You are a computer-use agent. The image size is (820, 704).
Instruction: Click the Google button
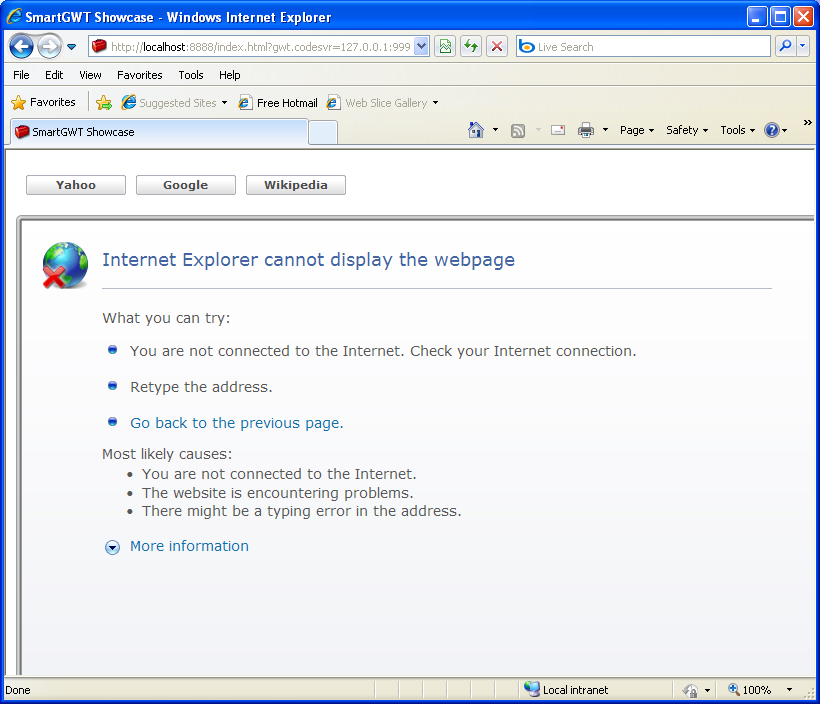186,185
